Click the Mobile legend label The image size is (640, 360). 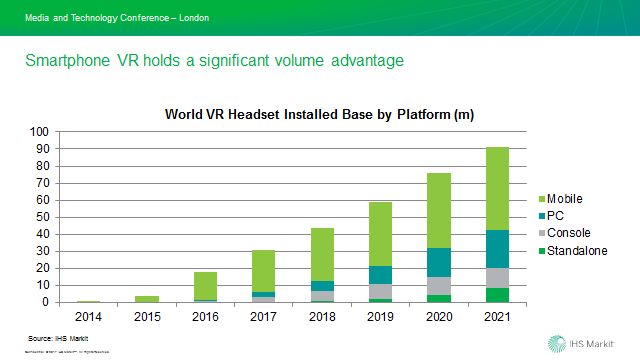(x=564, y=199)
